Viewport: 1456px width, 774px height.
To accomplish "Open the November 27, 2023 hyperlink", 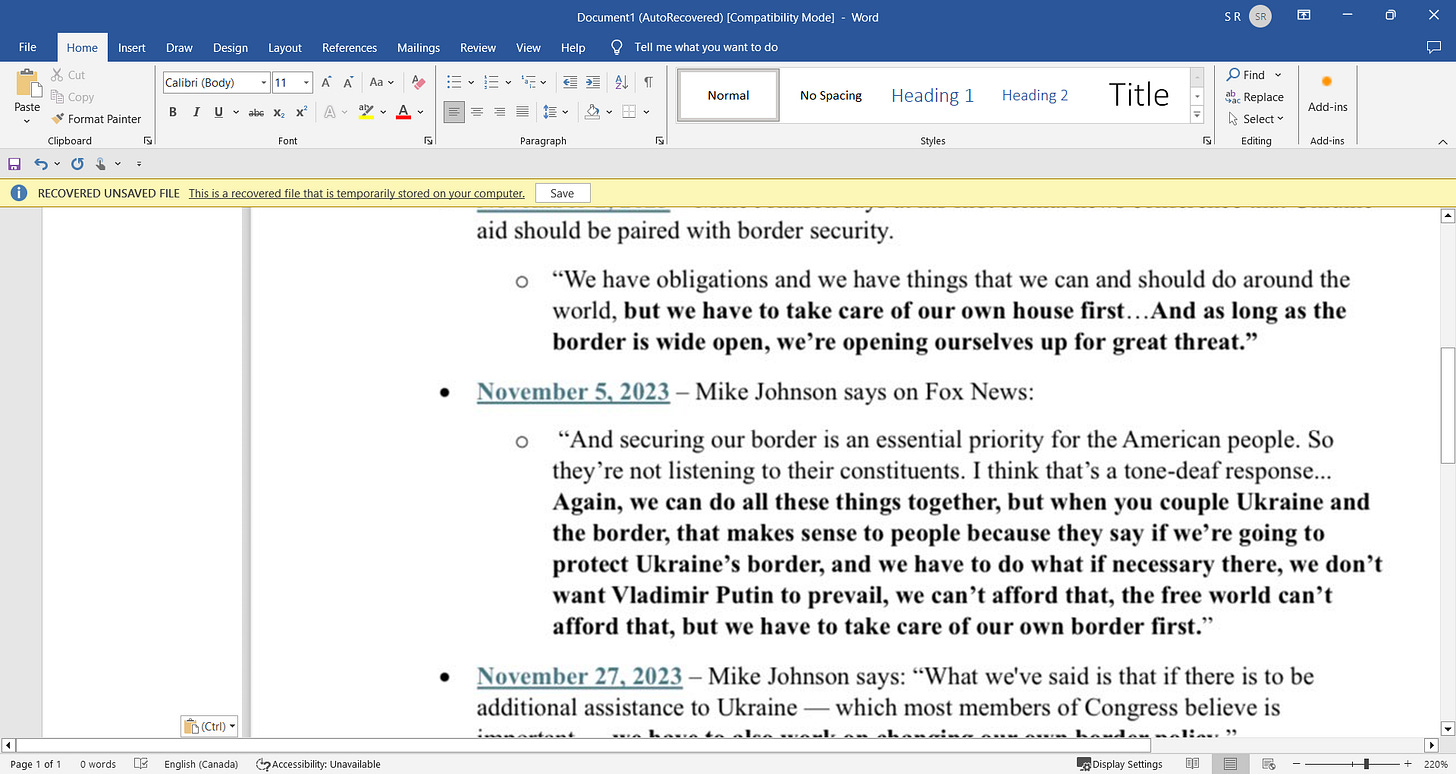I will tap(579, 676).
